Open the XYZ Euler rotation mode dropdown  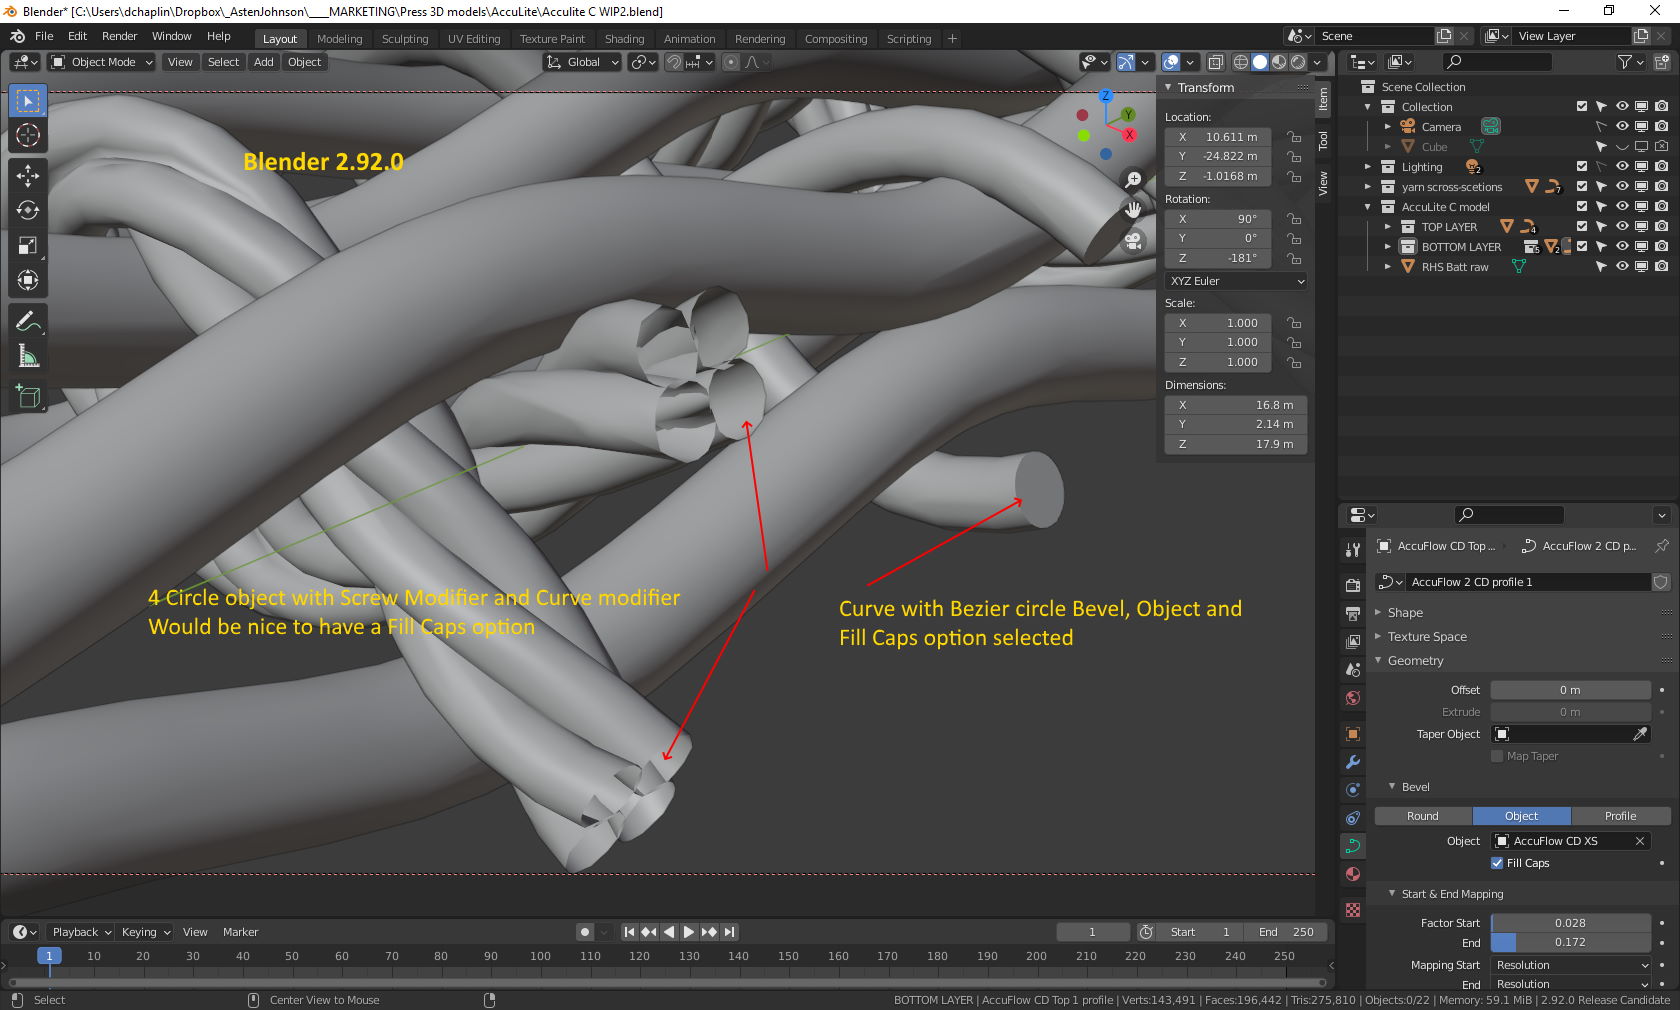pos(1236,281)
